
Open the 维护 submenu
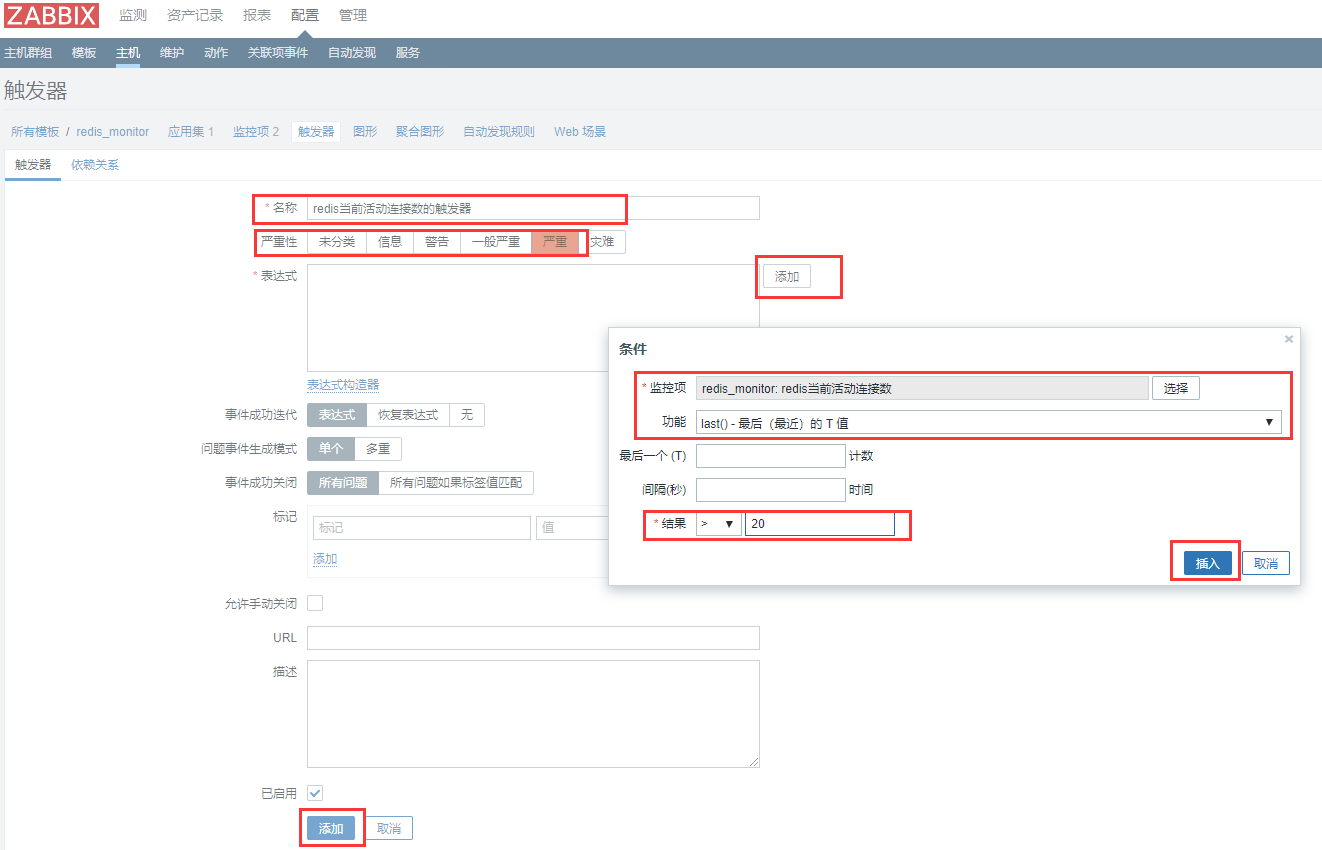pyautogui.click(x=172, y=53)
